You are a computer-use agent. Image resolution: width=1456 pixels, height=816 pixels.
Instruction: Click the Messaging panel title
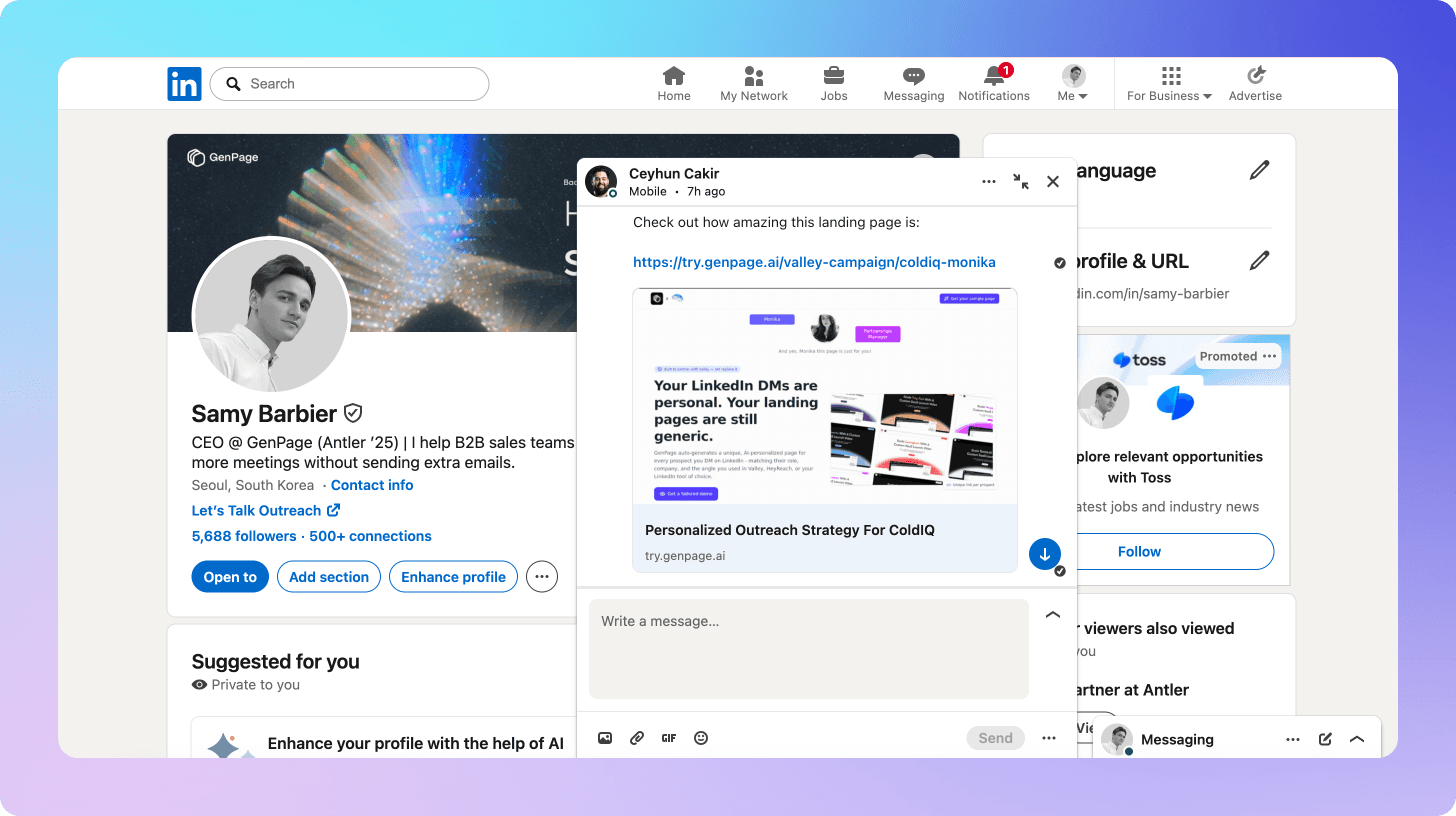click(x=1177, y=740)
